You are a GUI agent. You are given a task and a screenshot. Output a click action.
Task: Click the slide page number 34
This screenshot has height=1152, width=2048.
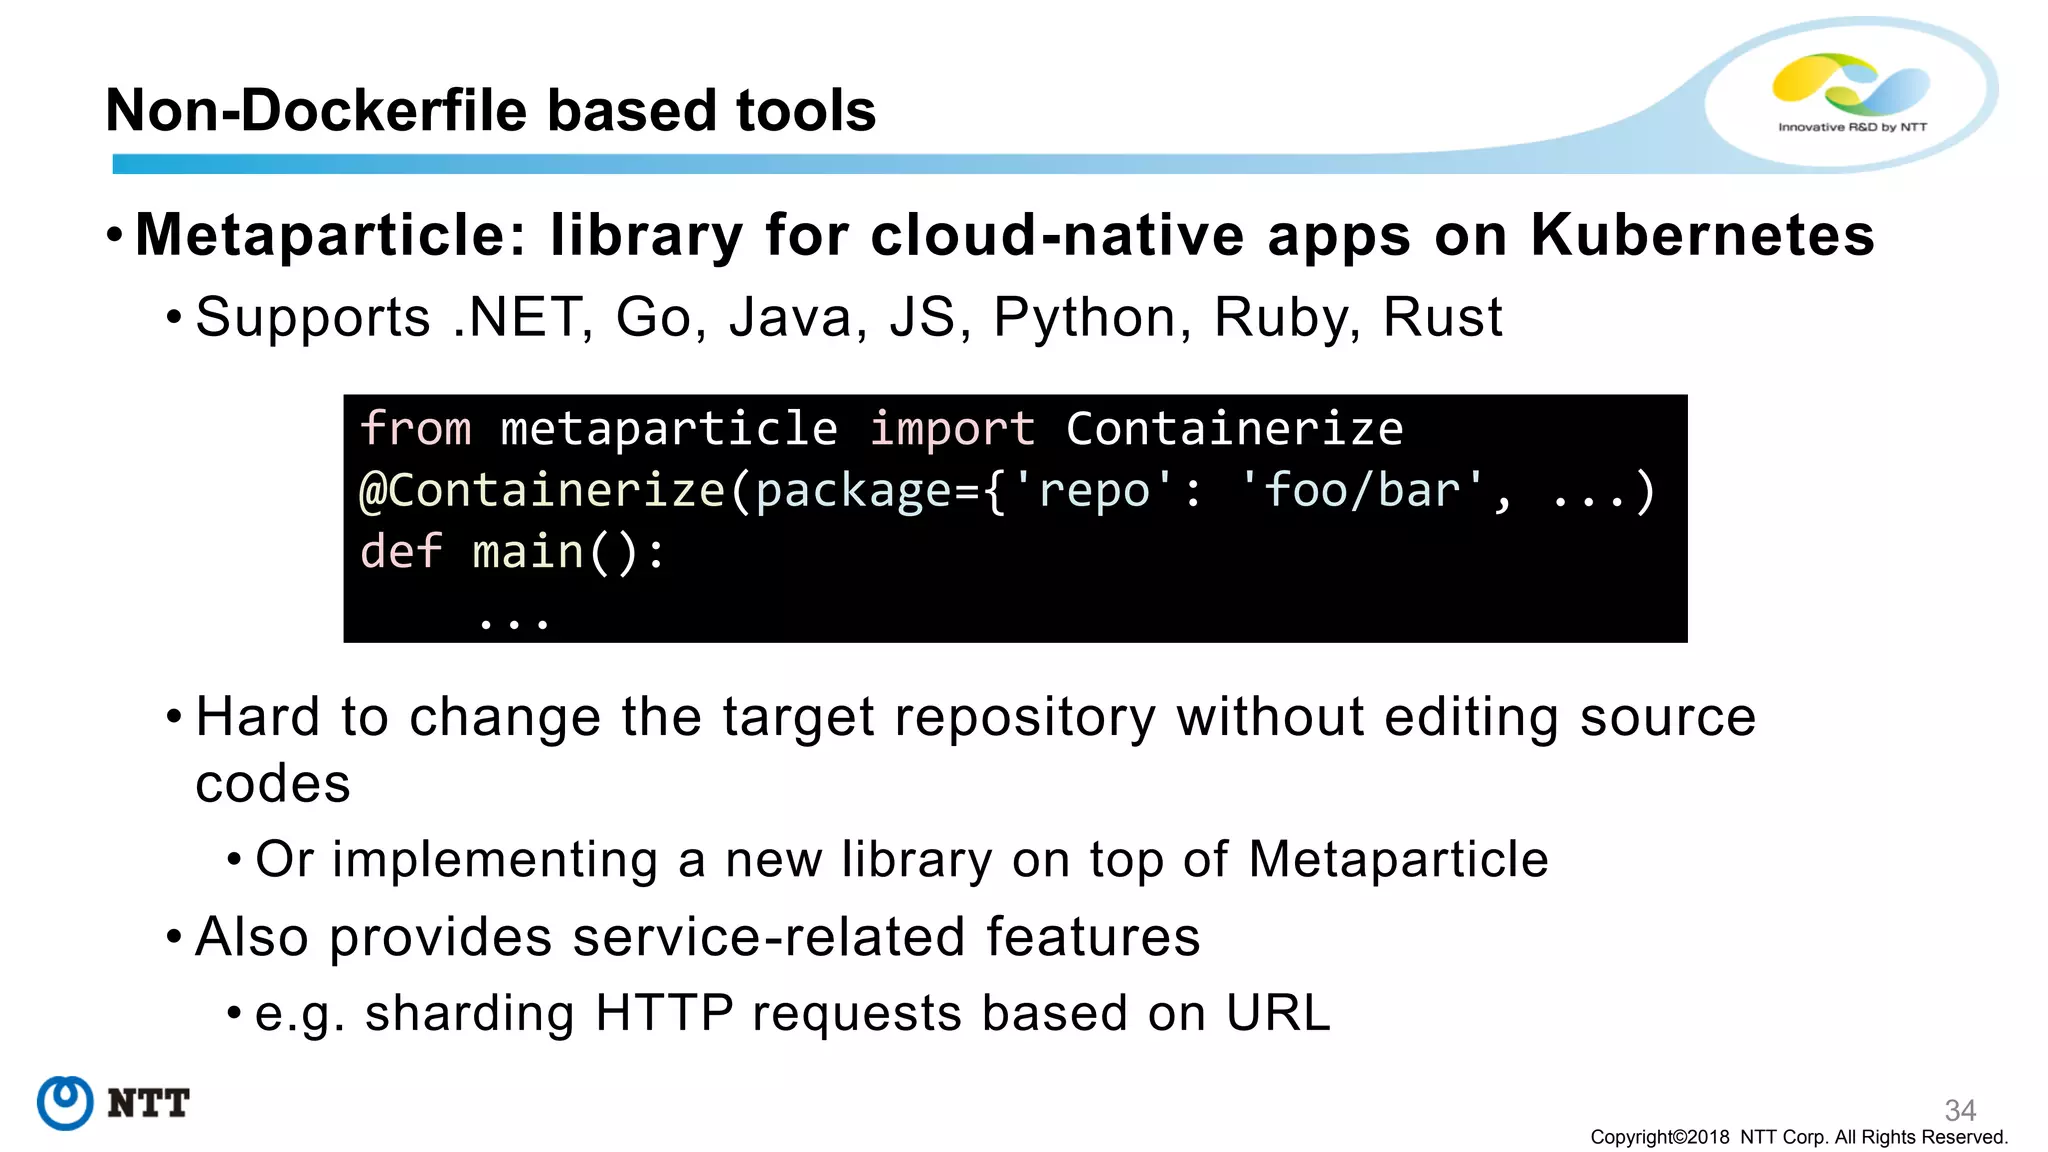click(x=1960, y=1110)
